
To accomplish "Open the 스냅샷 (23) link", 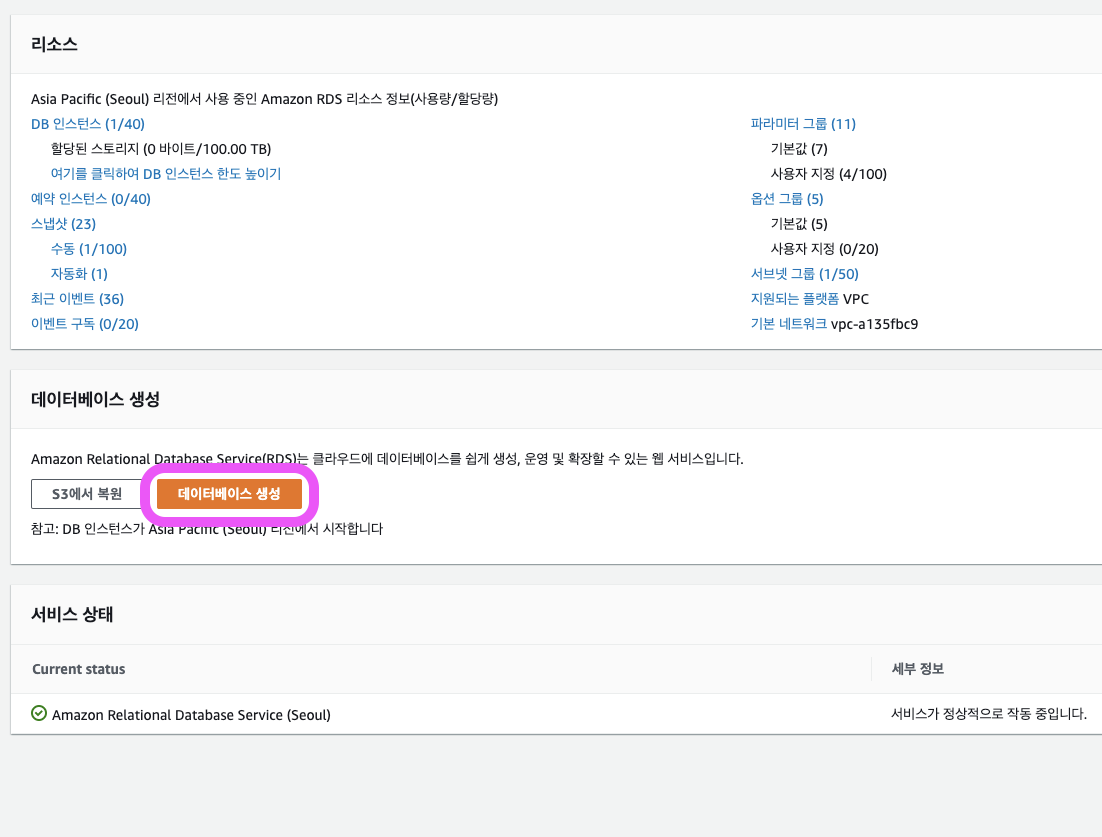I will point(63,224).
